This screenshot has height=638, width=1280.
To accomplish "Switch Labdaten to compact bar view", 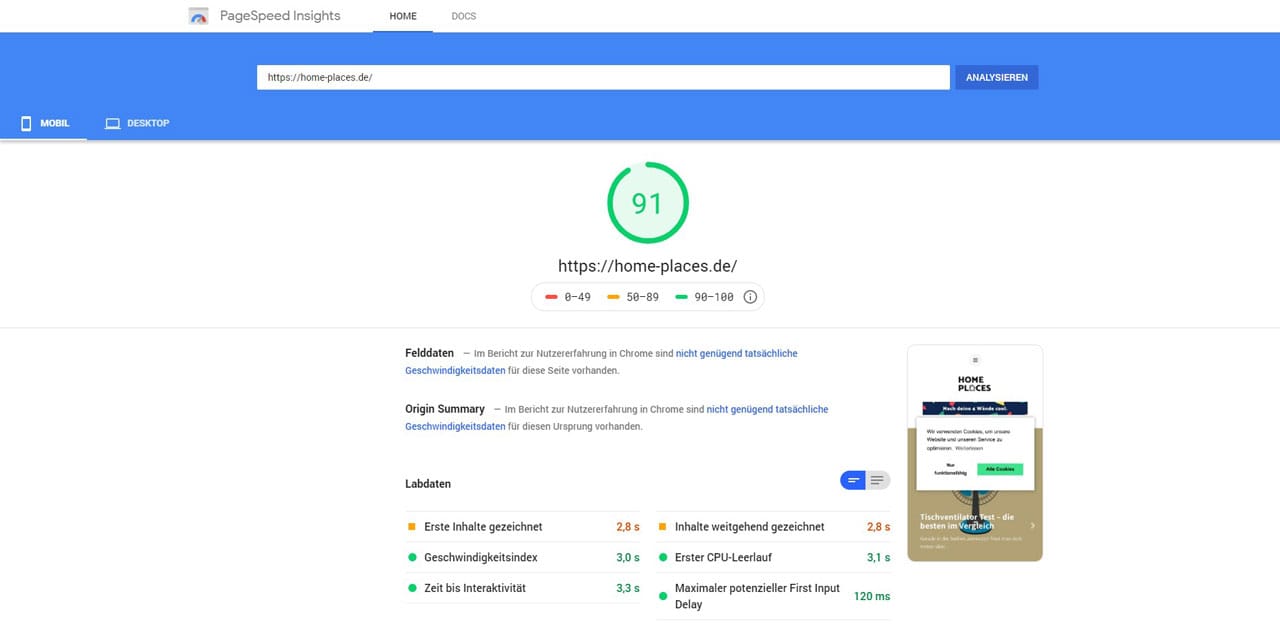I will tap(853, 481).
